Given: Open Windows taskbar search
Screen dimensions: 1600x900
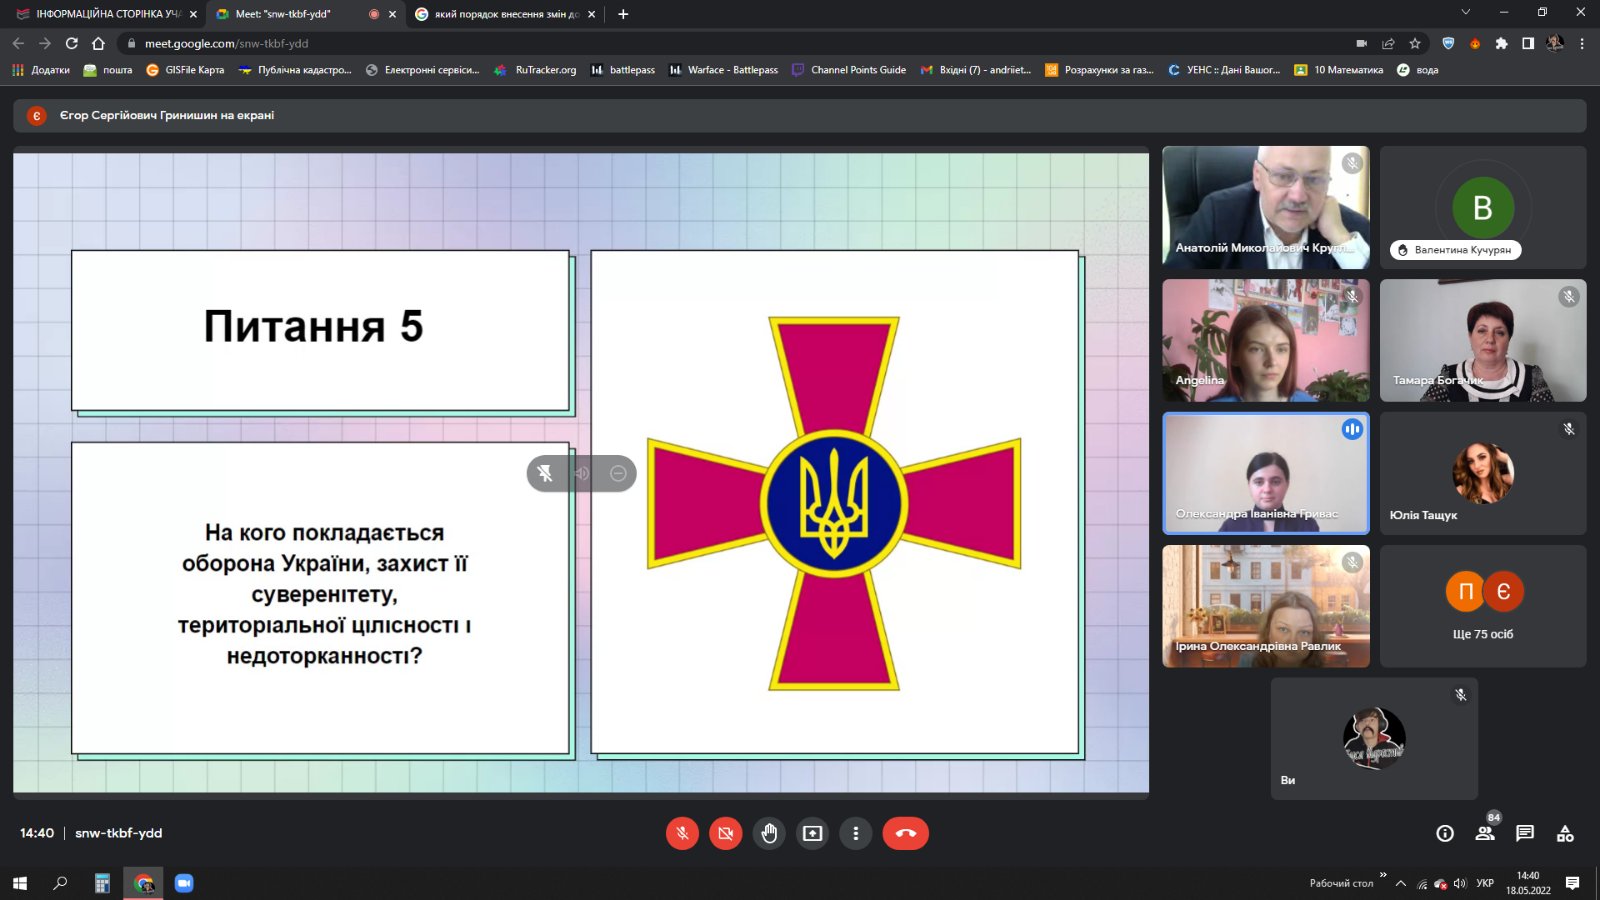Looking at the screenshot, I should (x=60, y=883).
